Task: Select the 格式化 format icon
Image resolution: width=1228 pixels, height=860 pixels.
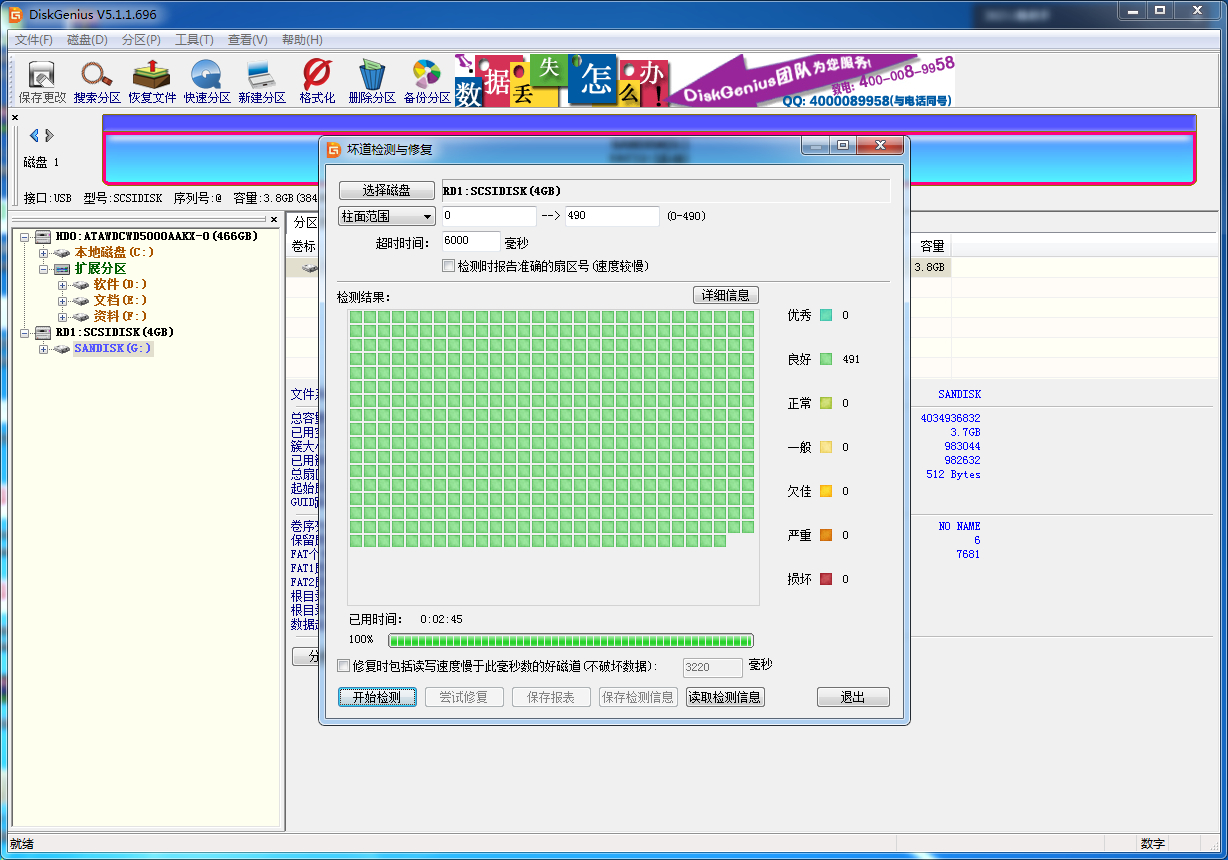Action: coord(317,74)
